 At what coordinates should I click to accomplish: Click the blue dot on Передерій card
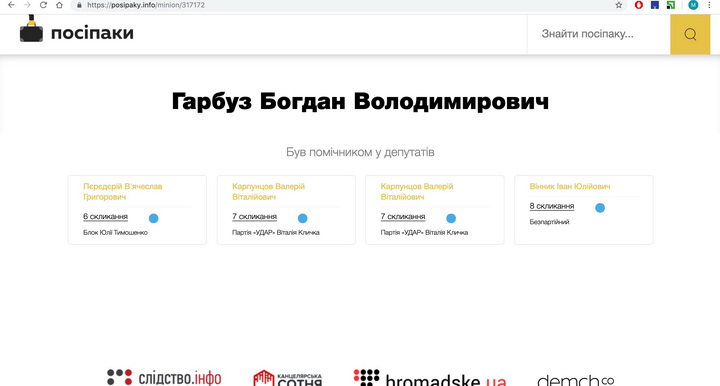(x=153, y=218)
